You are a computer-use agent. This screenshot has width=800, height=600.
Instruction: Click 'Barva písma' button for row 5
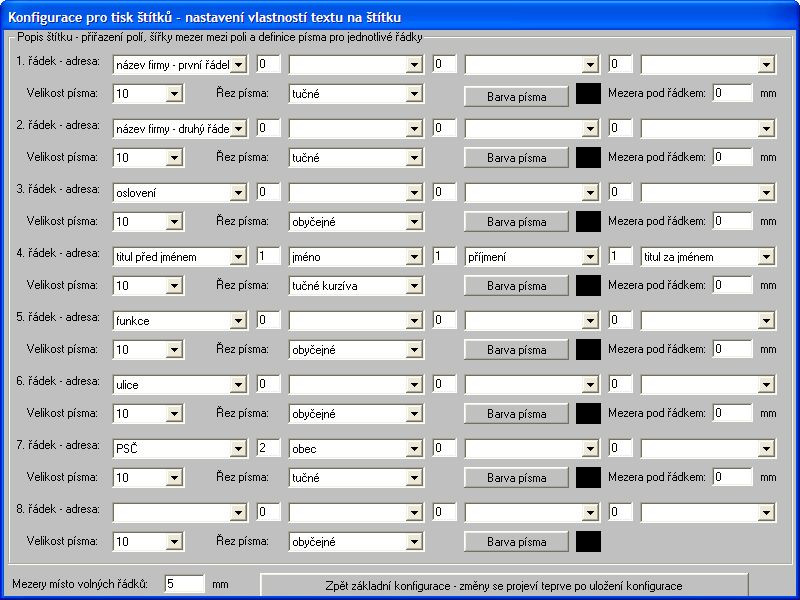point(516,350)
